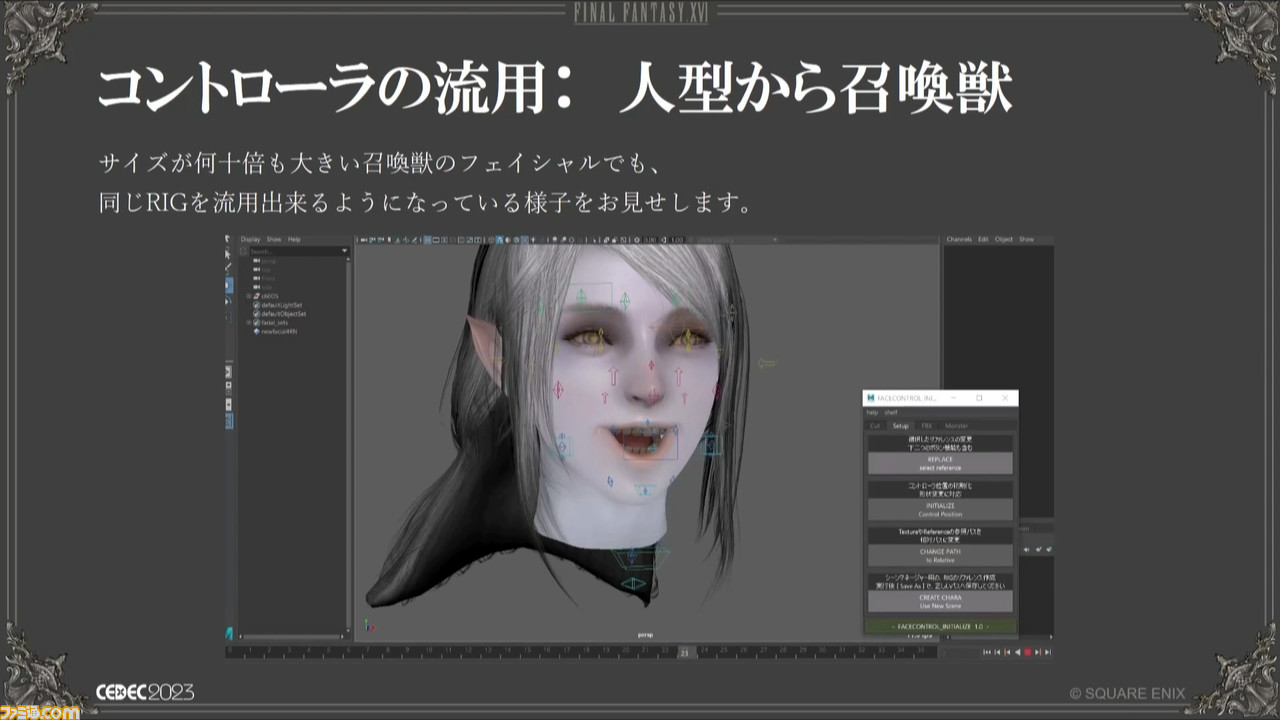Select newfacial4RN reference node in Outliner

pos(277,332)
